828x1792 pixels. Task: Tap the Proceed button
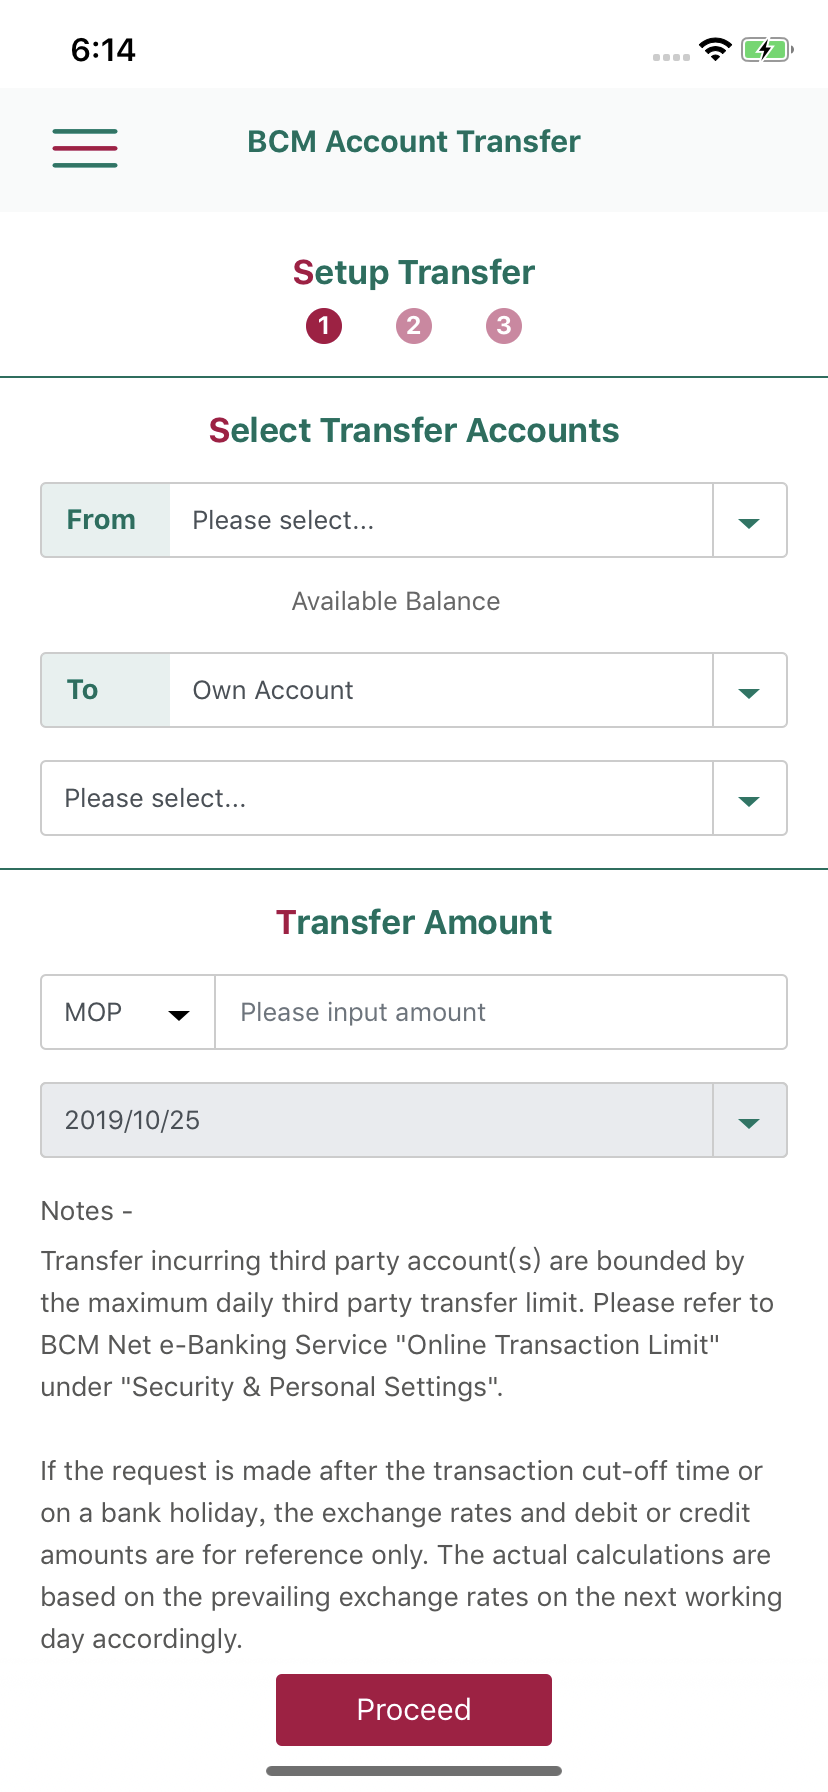pos(414,1710)
